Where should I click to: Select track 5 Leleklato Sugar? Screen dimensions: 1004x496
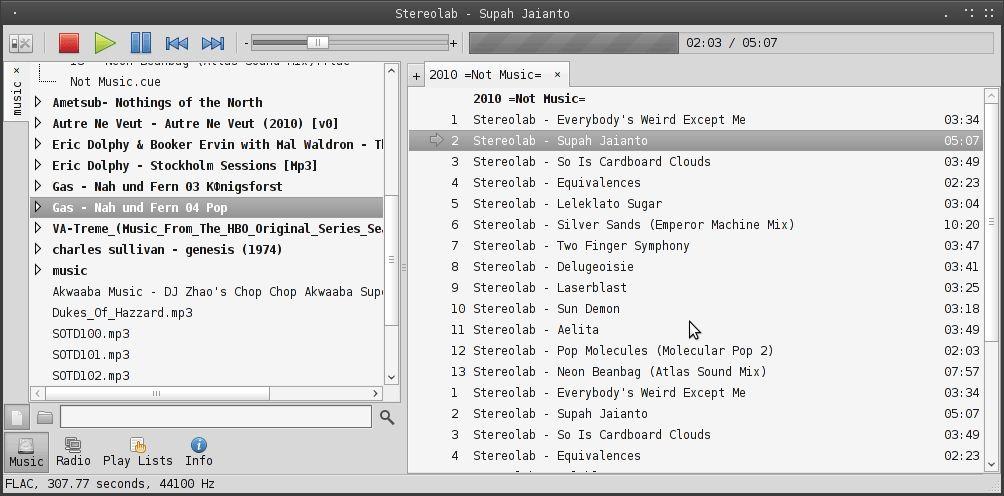[x=695, y=204]
